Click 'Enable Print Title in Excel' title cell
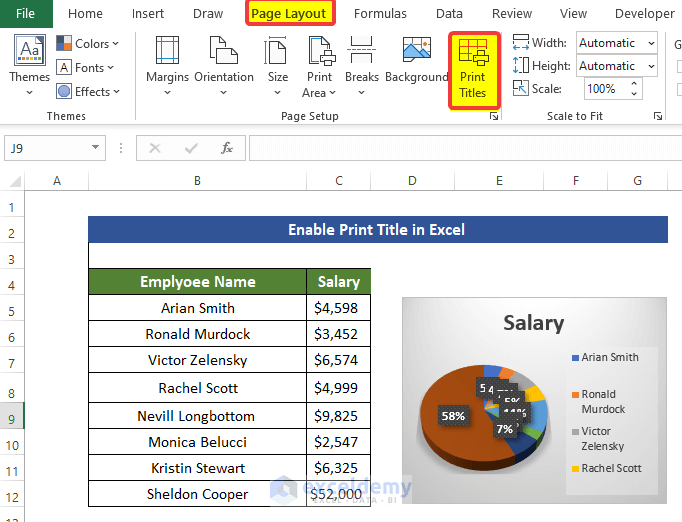Image resolution: width=682 pixels, height=522 pixels. click(378, 230)
